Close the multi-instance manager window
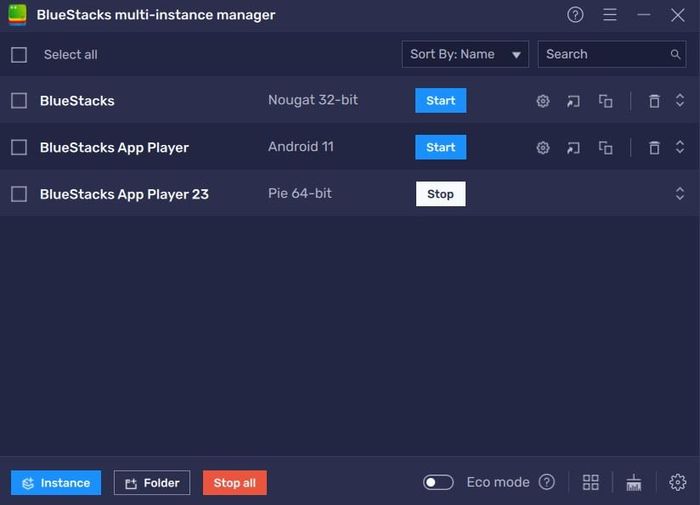Viewport: 700px width, 505px height. click(678, 15)
